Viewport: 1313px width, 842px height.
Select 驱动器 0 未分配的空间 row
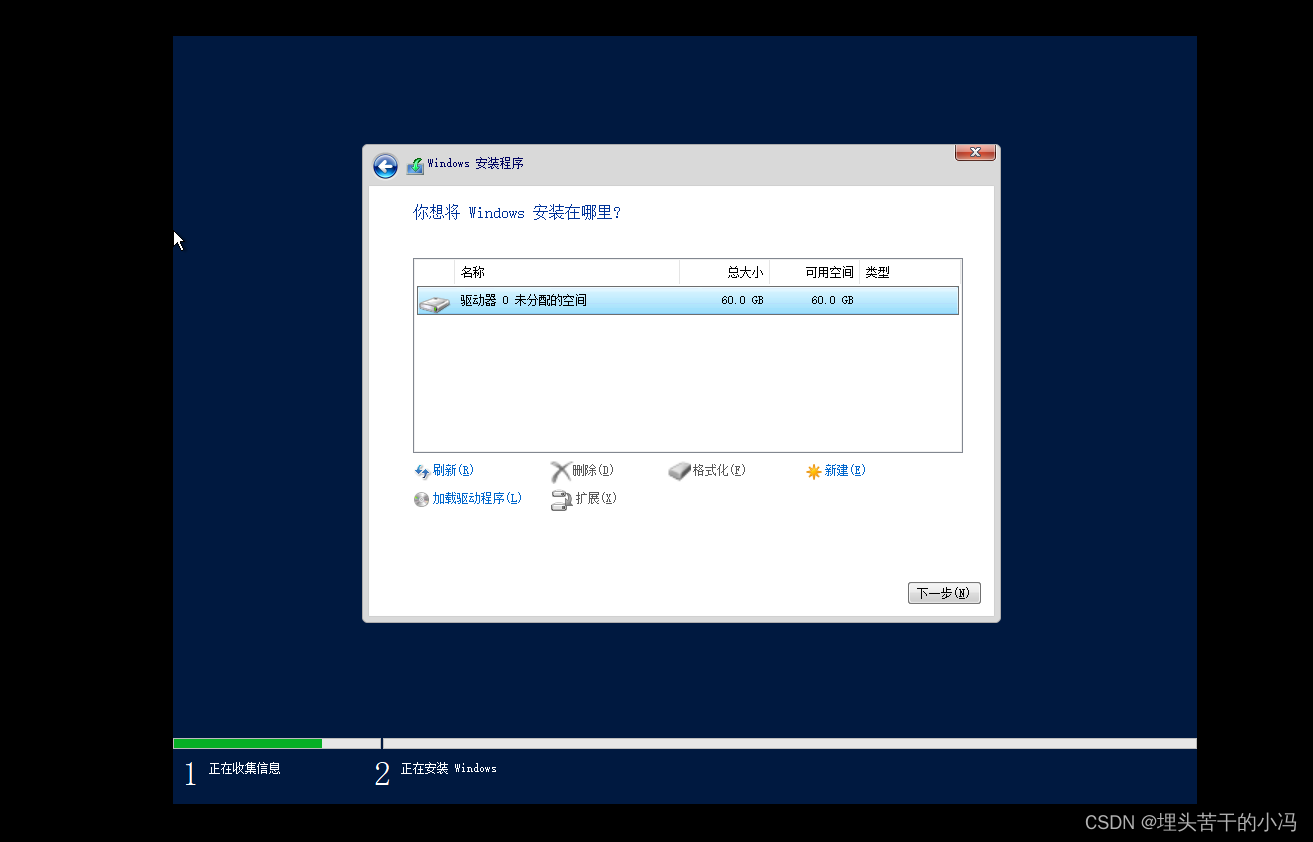[x=688, y=301]
